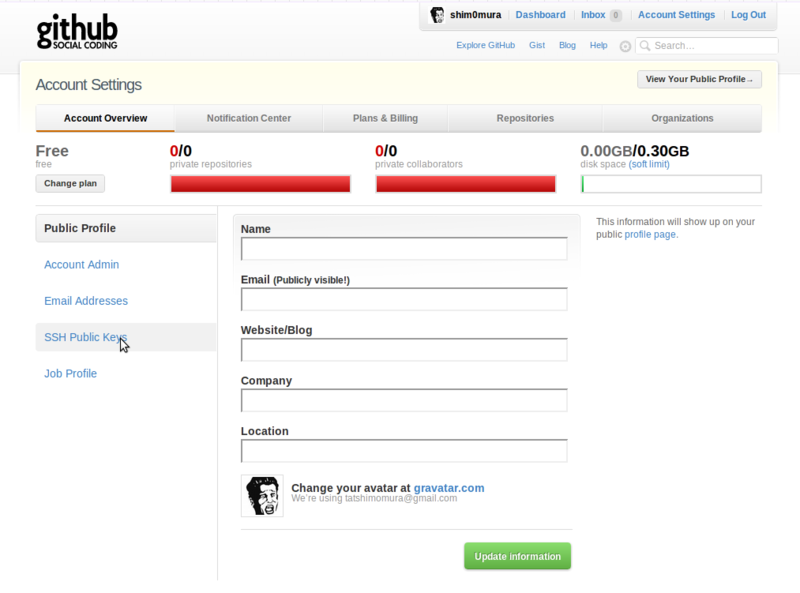This screenshot has width=800, height=593.
Task: Open the Help link
Action: 598,45
